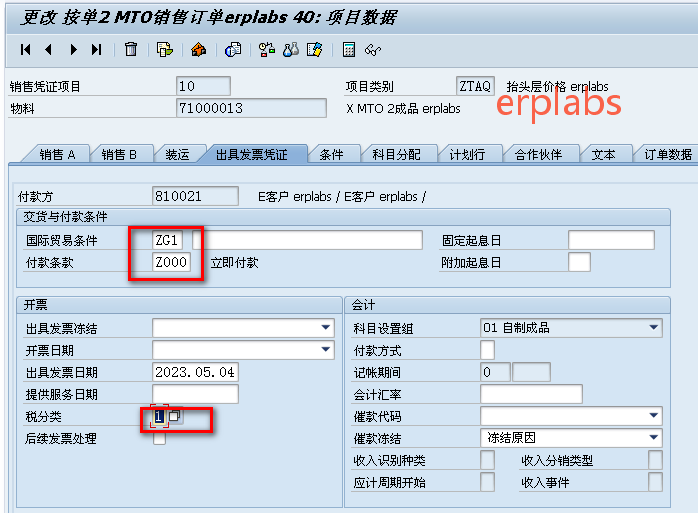Click the 付款方 field containing 810021

click(x=195, y=196)
